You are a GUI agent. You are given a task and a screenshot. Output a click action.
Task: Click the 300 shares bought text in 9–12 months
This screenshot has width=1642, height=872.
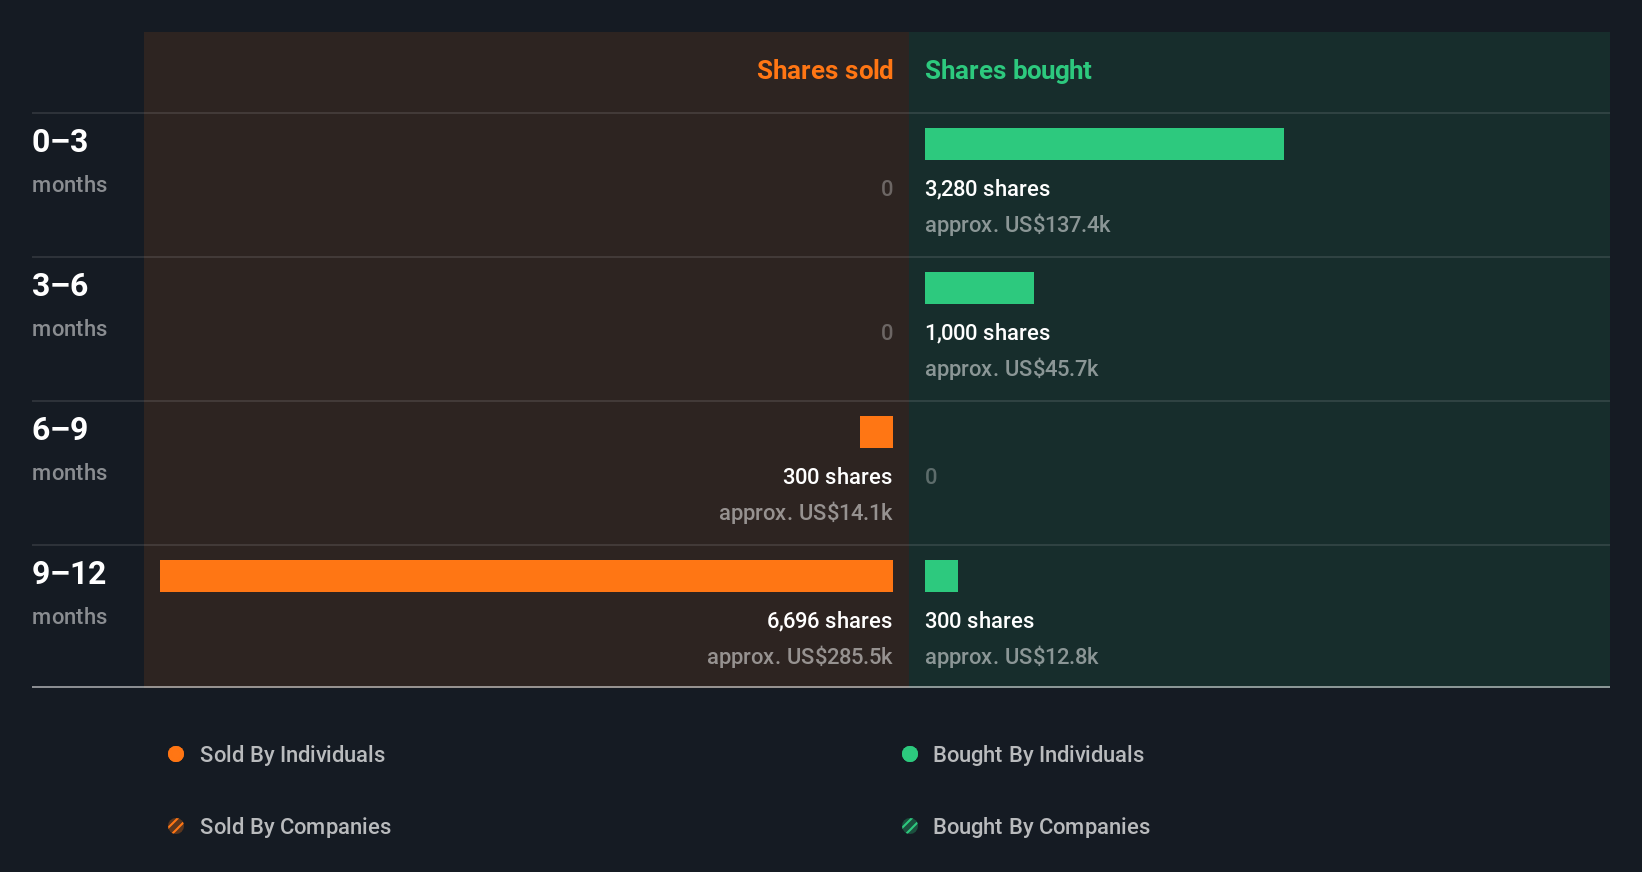click(x=979, y=621)
